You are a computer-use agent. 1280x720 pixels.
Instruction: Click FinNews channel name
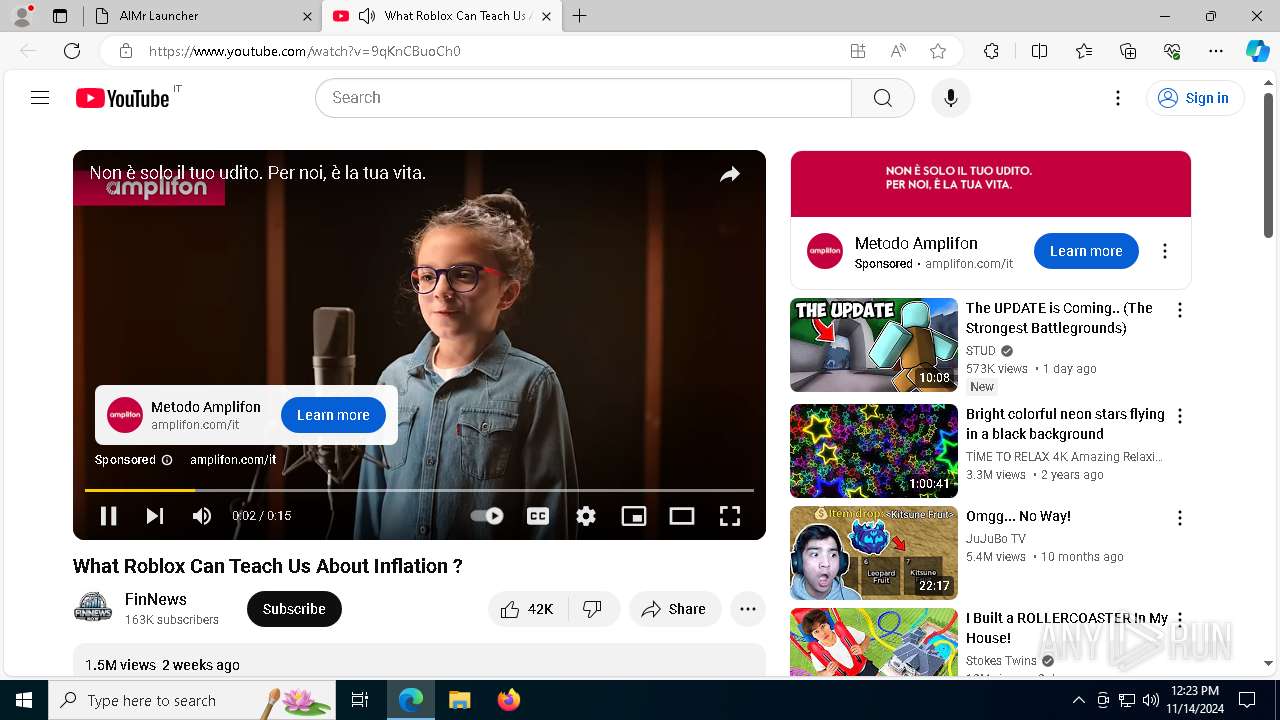156,599
